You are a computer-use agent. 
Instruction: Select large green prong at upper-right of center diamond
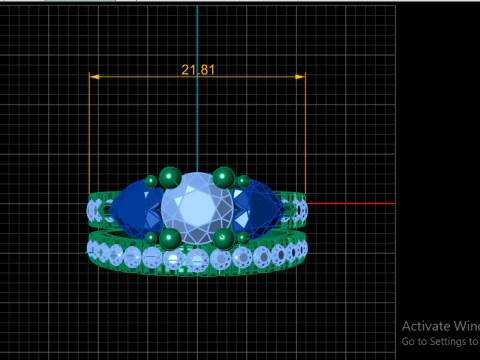pyautogui.click(x=223, y=177)
